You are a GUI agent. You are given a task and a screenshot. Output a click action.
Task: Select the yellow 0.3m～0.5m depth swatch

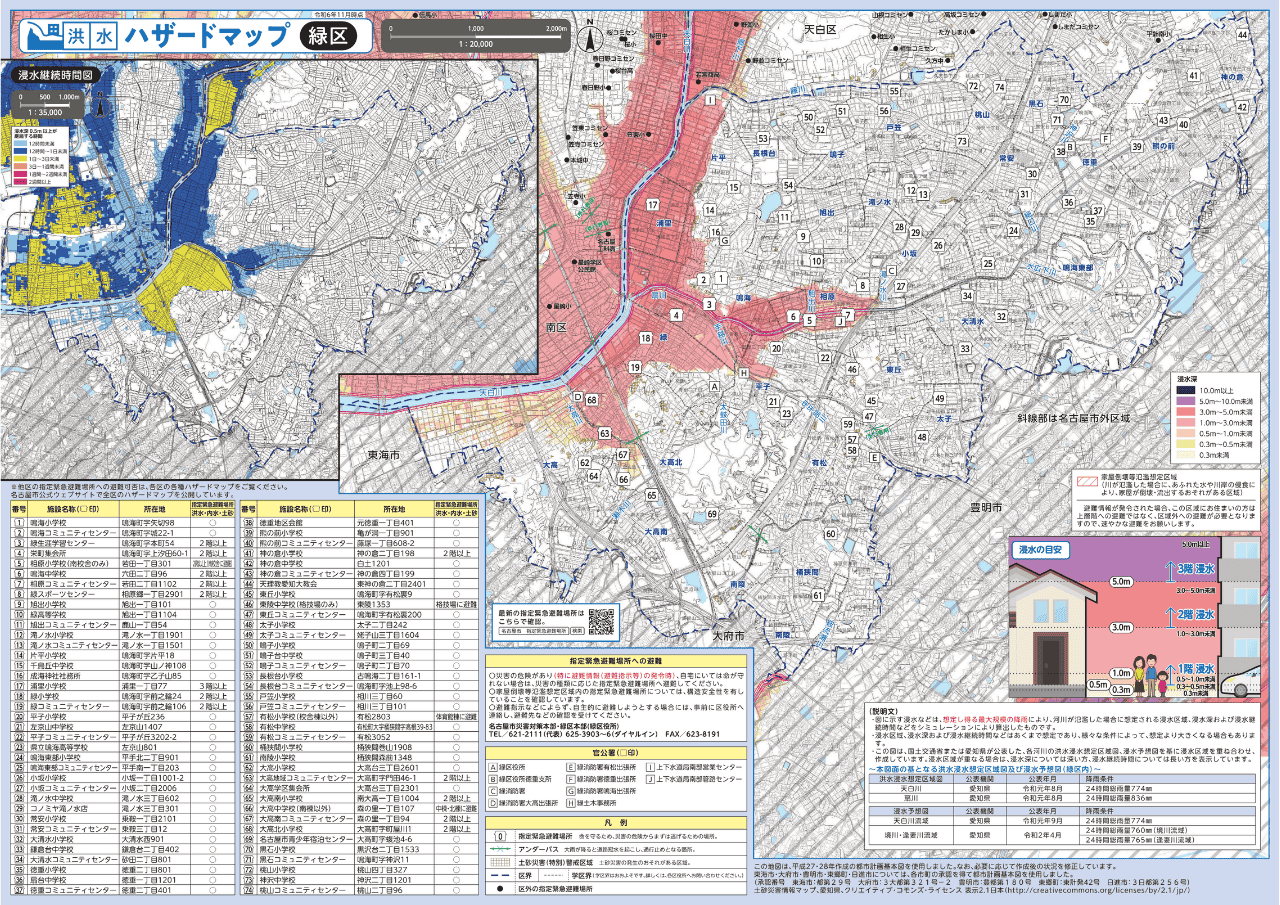(x=1187, y=444)
